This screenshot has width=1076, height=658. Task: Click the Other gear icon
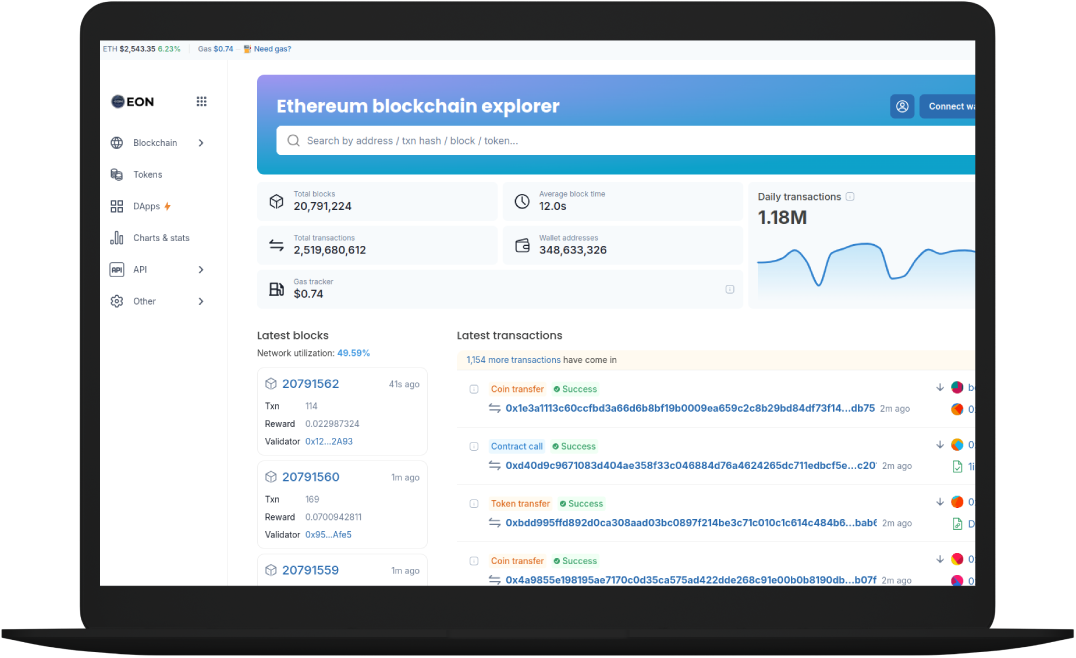(117, 301)
